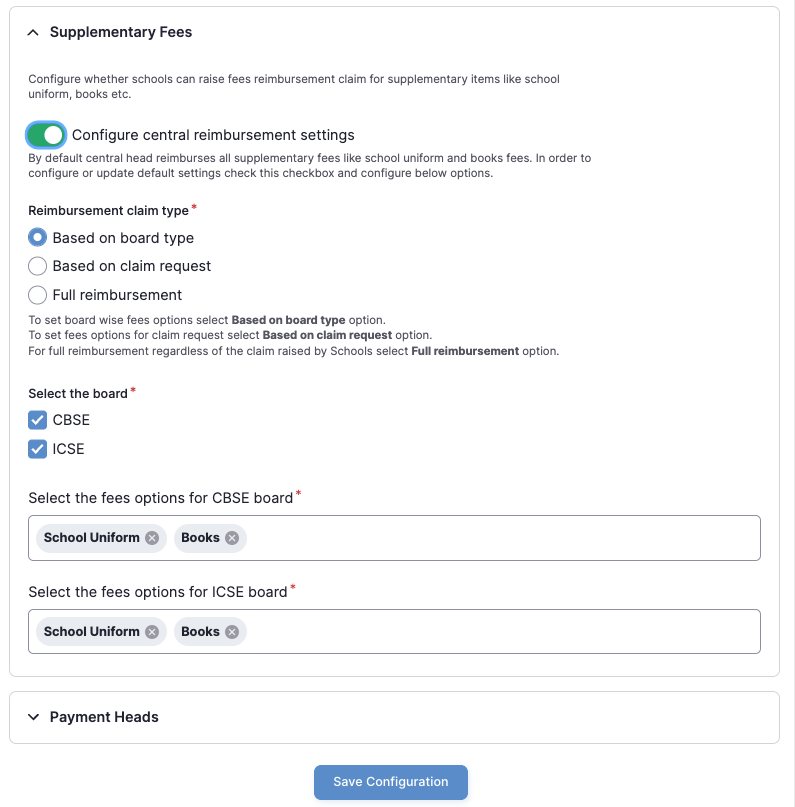Viewport: 795px width, 807px height.
Task: Open ICSE board fees options field
Action: click(500, 632)
